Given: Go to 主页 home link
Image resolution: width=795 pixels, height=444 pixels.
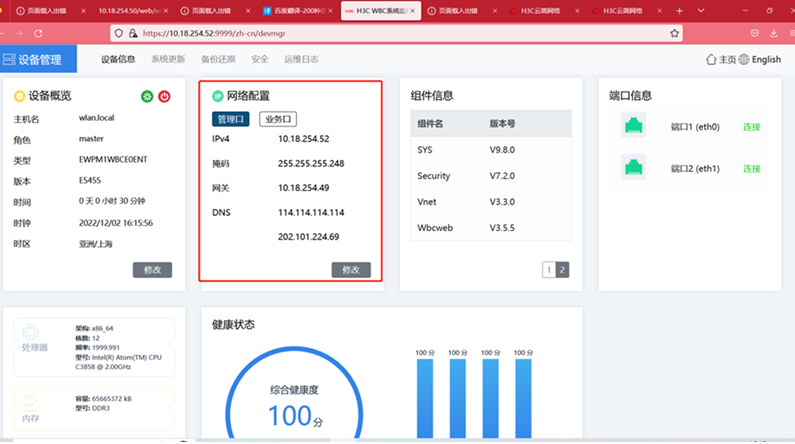Looking at the screenshot, I should [x=728, y=59].
